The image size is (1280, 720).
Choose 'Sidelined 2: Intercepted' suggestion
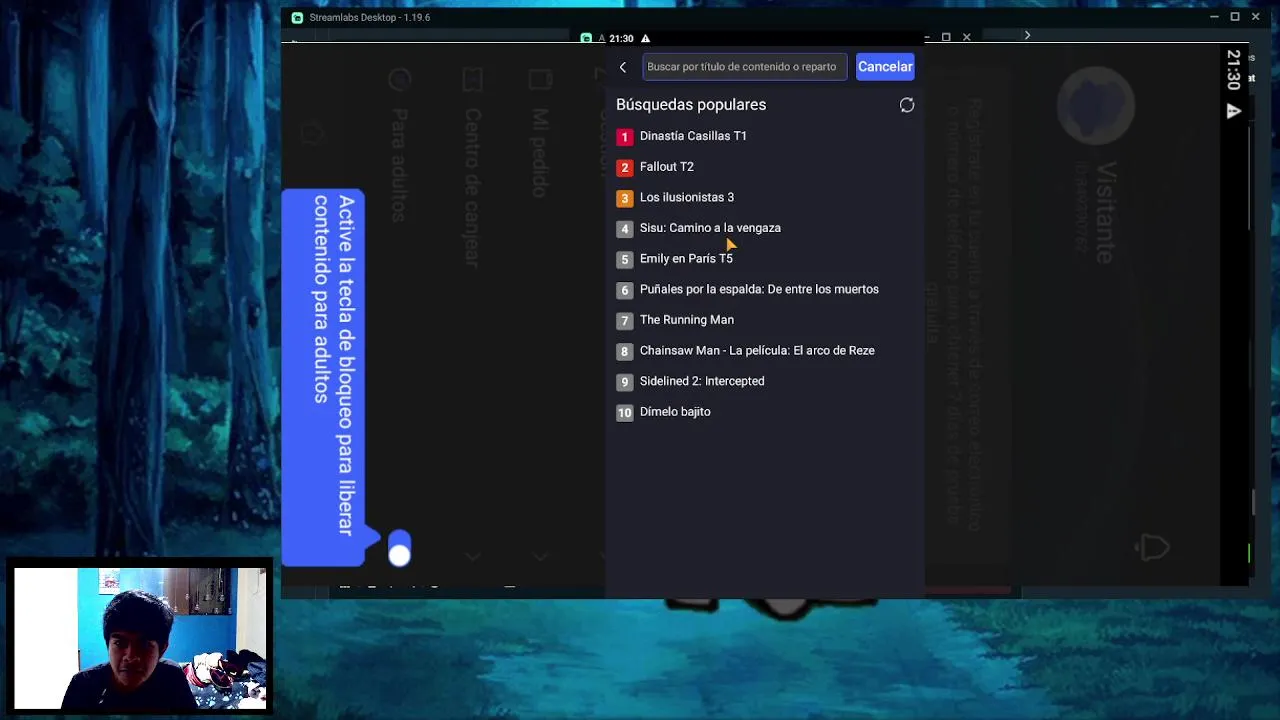click(702, 381)
